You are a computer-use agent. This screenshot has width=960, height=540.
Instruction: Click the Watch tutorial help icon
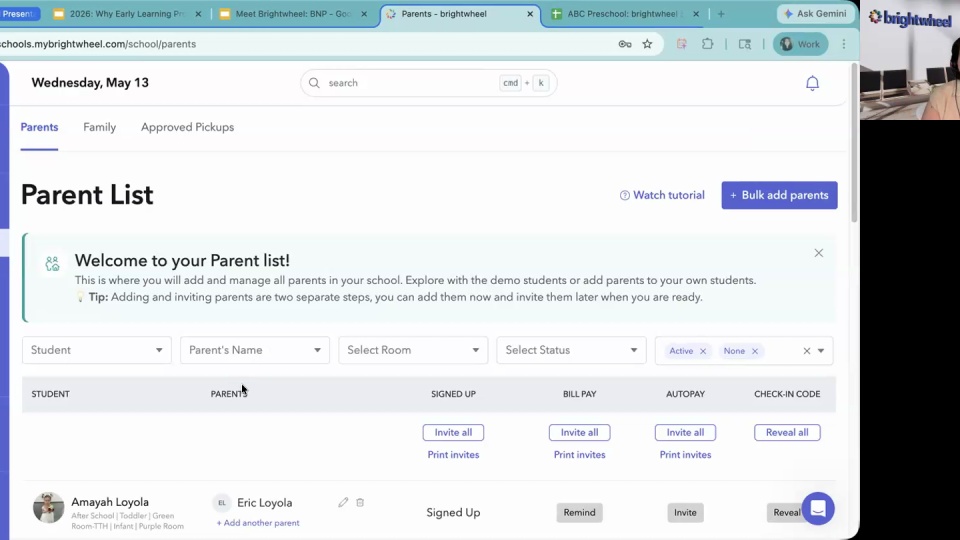pyautogui.click(x=624, y=195)
